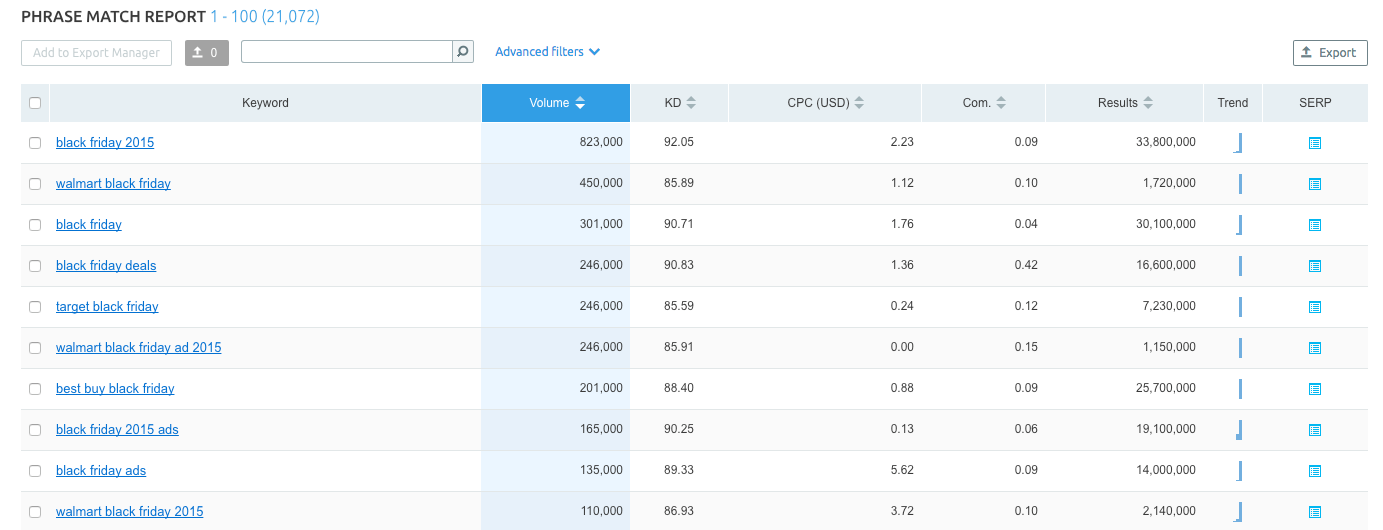Click the keyword filter text field
This screenshot has width=1383, height=530.
[x=347, y=52]
